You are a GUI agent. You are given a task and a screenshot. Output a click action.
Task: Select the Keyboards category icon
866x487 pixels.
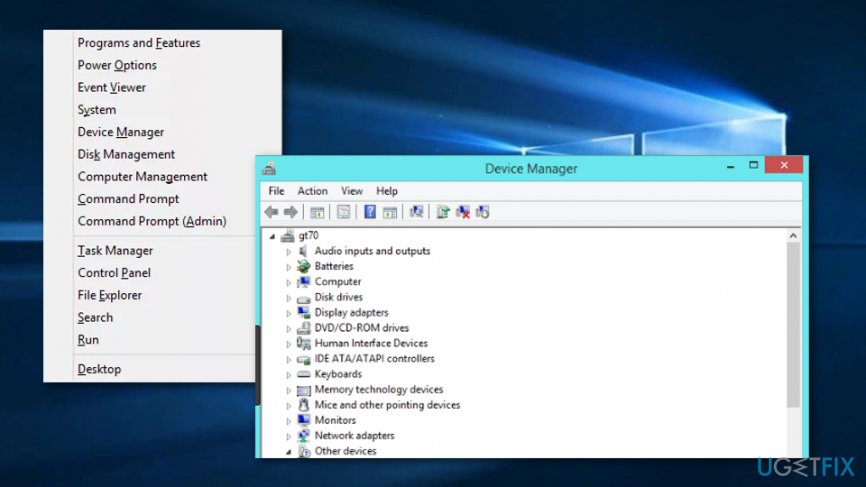click(x=303, y=374)
